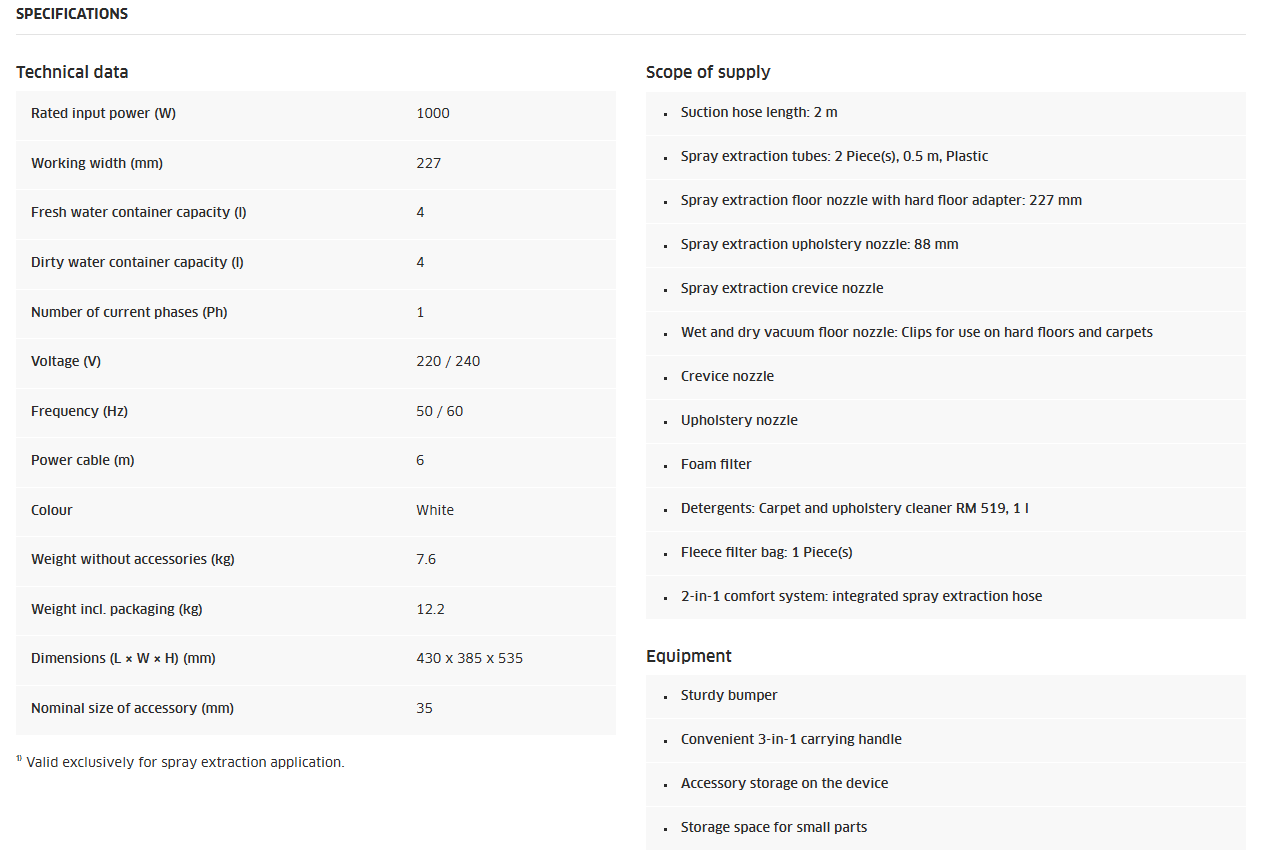Select the Power cable row label
The width and height of the screenshot is (1261, 861).
pos(82,460)
